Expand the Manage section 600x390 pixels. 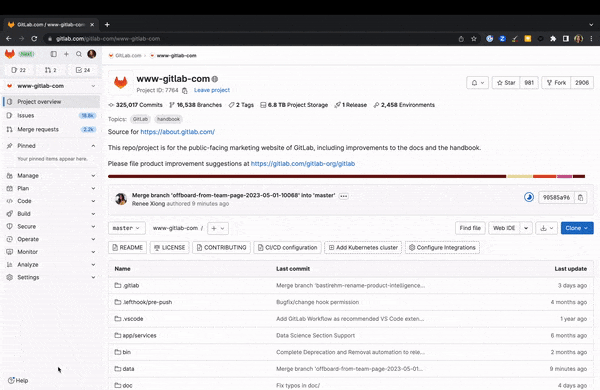51,176
